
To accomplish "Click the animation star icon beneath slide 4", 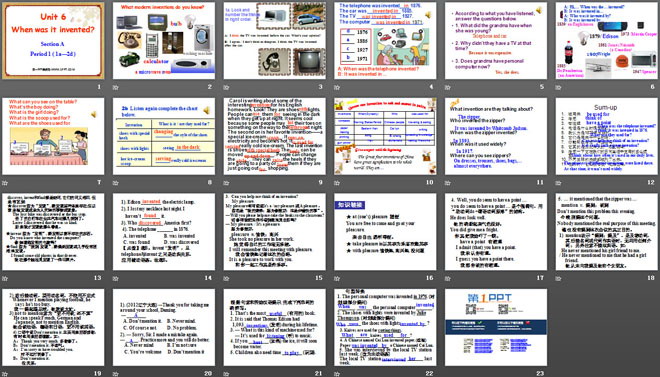I will [x=337, y=88].
